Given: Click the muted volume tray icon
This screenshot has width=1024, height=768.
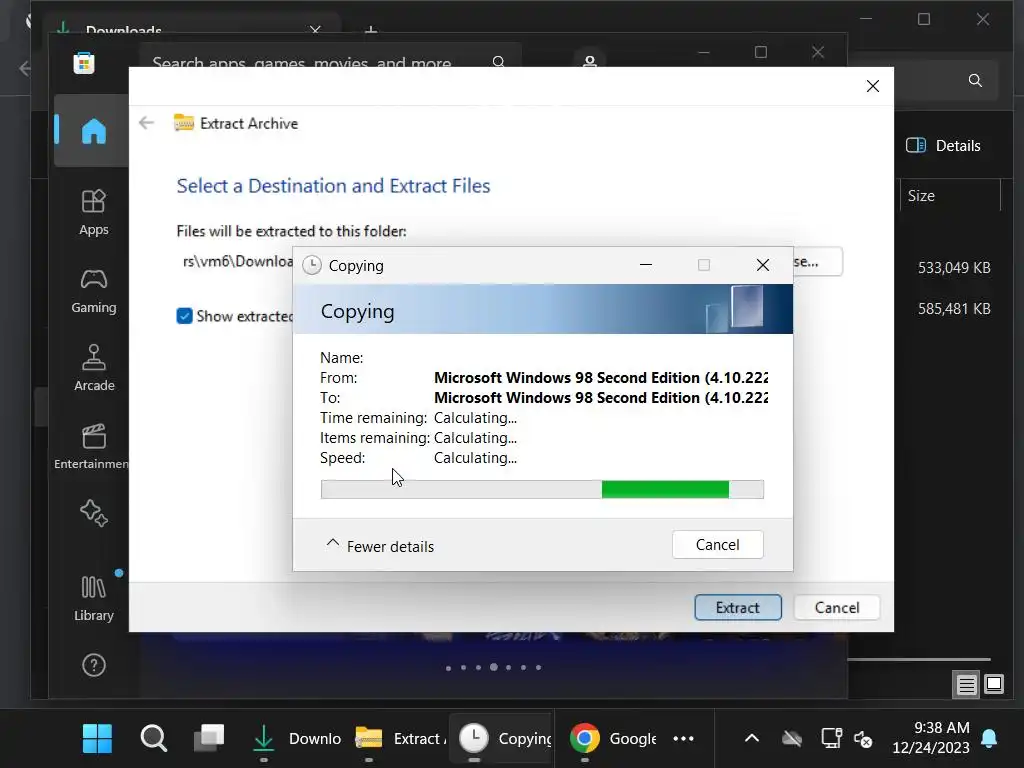Looking at the screenshot, I should [863, 739].
